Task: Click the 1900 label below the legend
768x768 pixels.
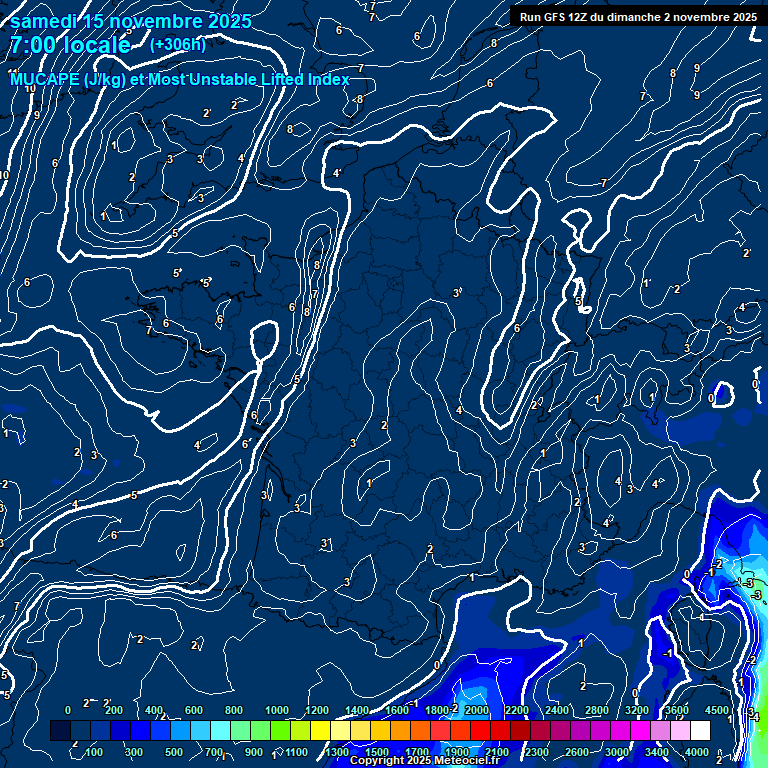Action: (457, 752)
